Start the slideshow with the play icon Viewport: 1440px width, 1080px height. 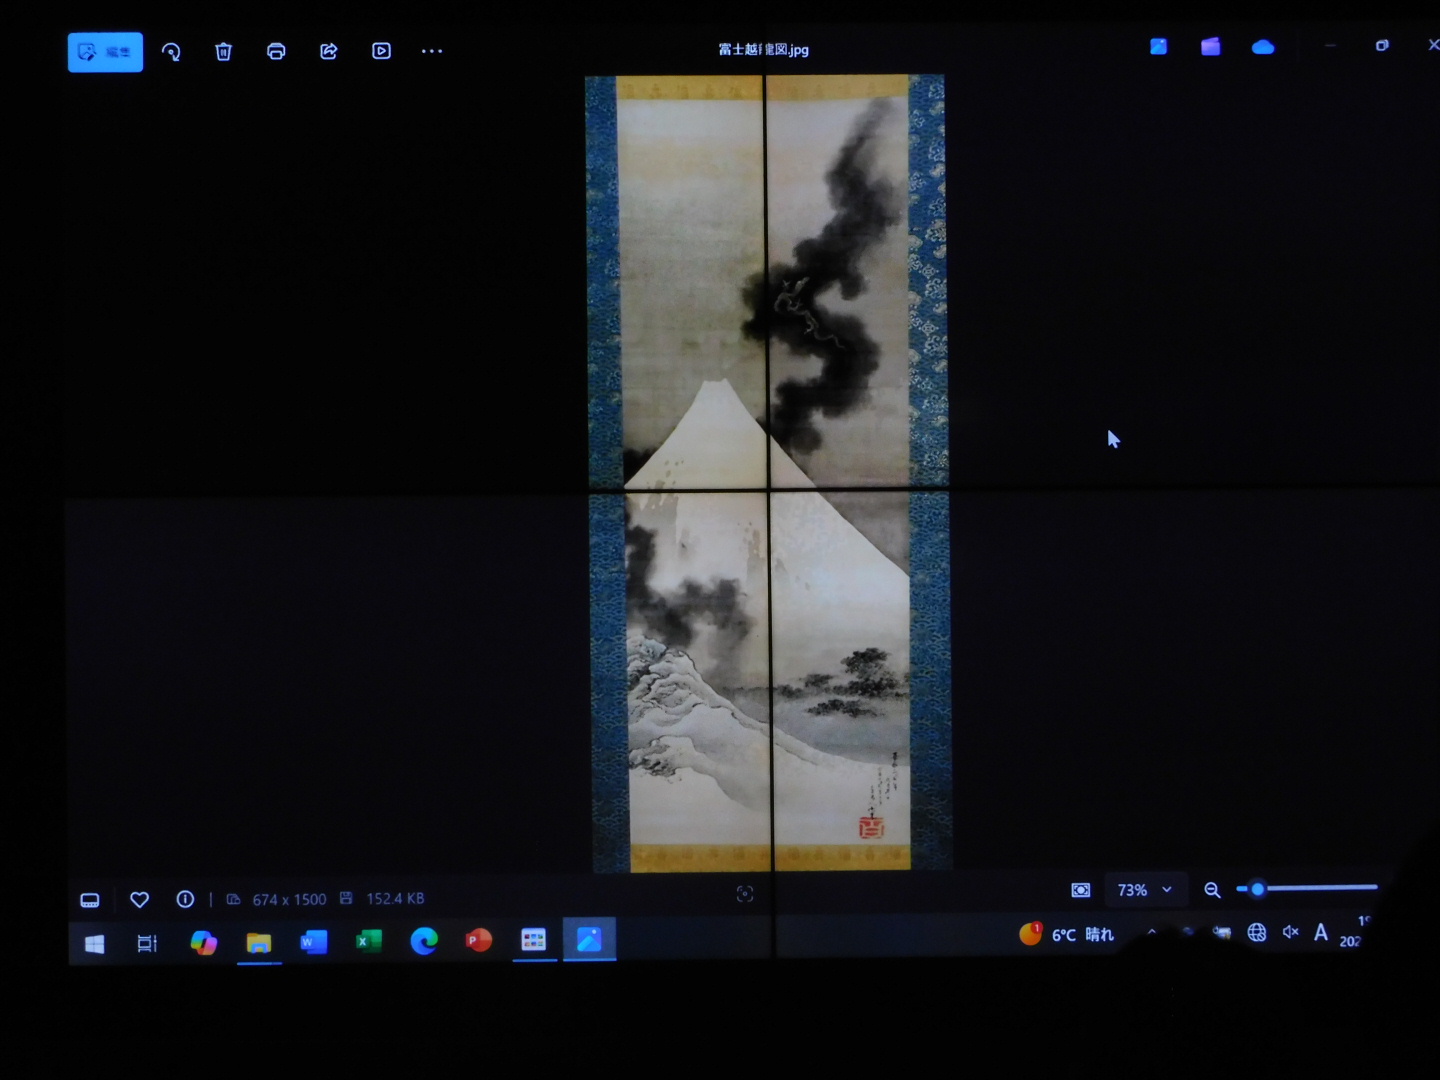click(x=381, y=51)
